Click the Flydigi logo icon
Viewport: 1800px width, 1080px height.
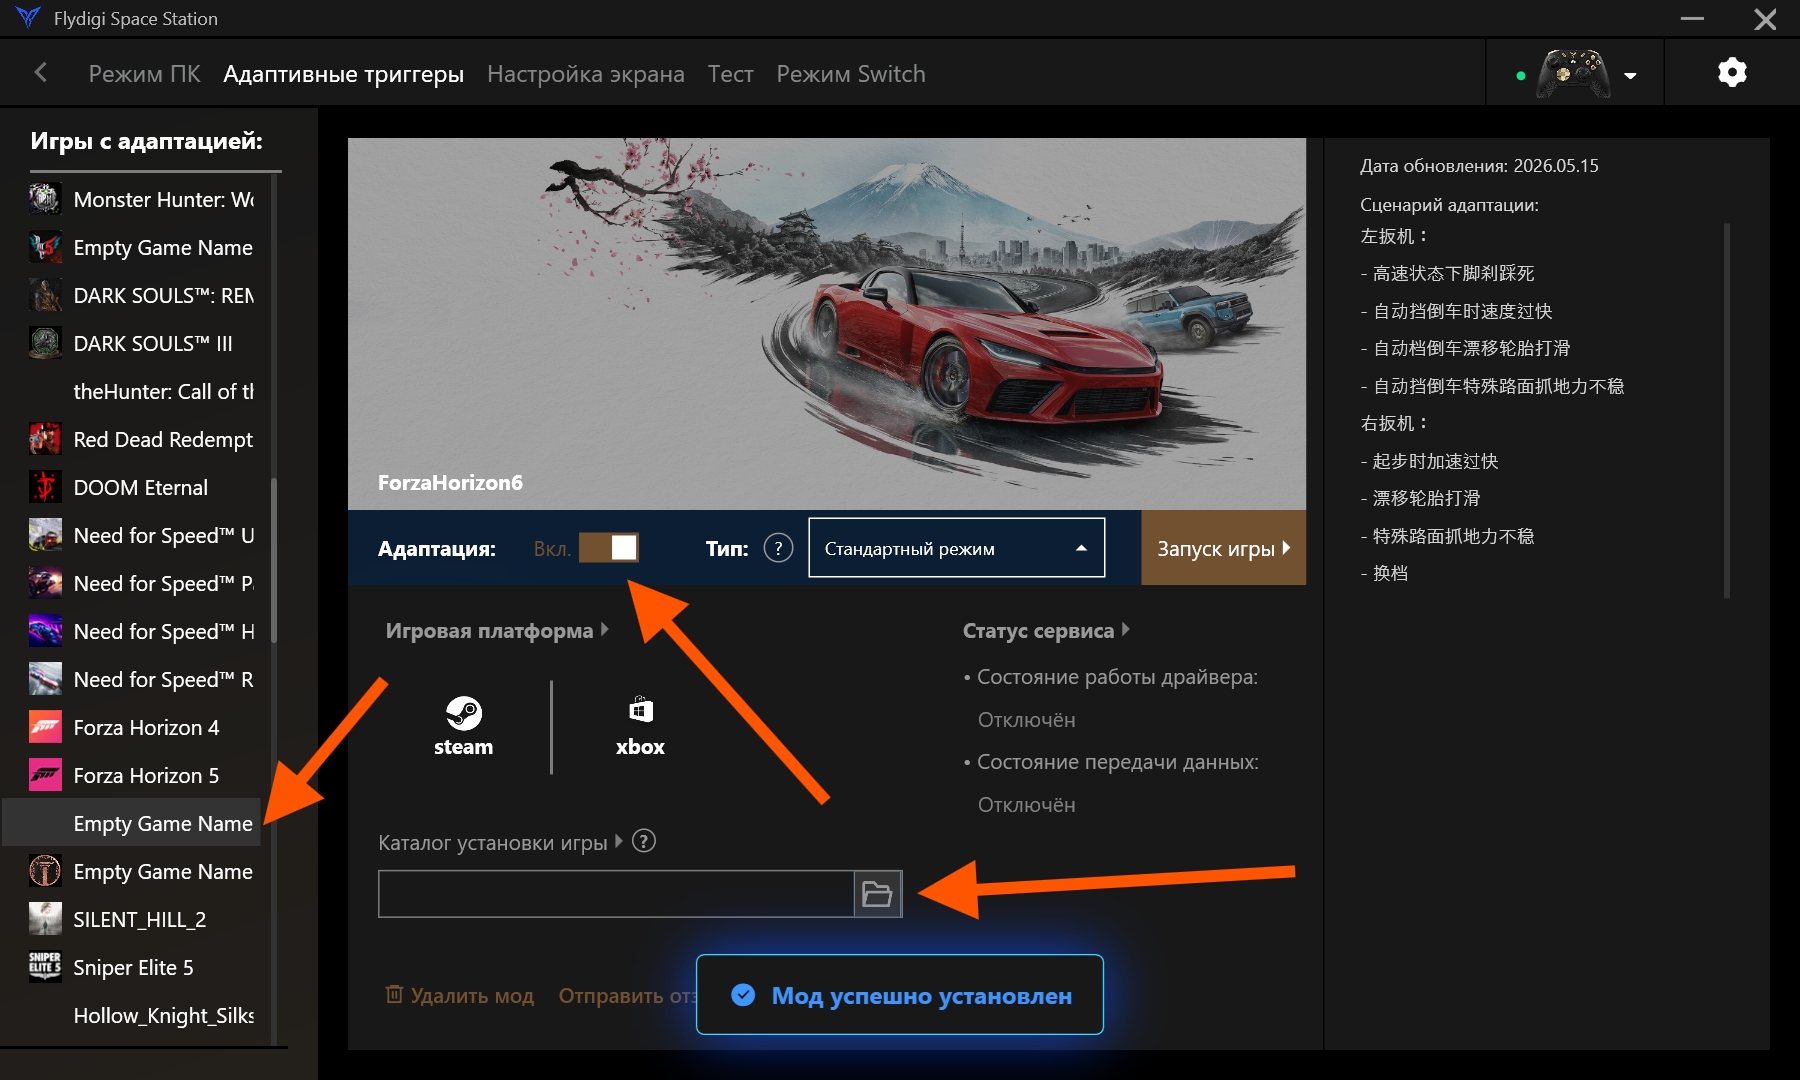(28, 18)
